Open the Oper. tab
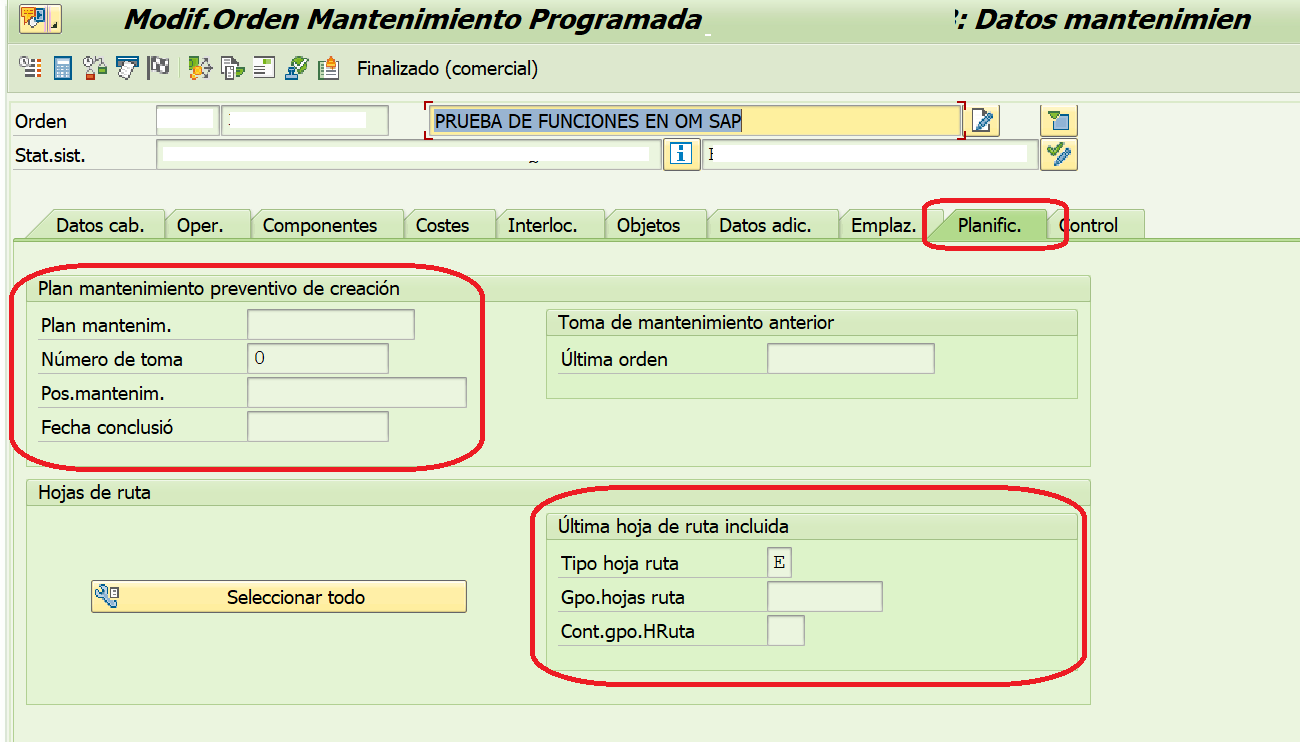Viewport: 1300px width, 742px height. pyautogui.click(x=199, y=225)
